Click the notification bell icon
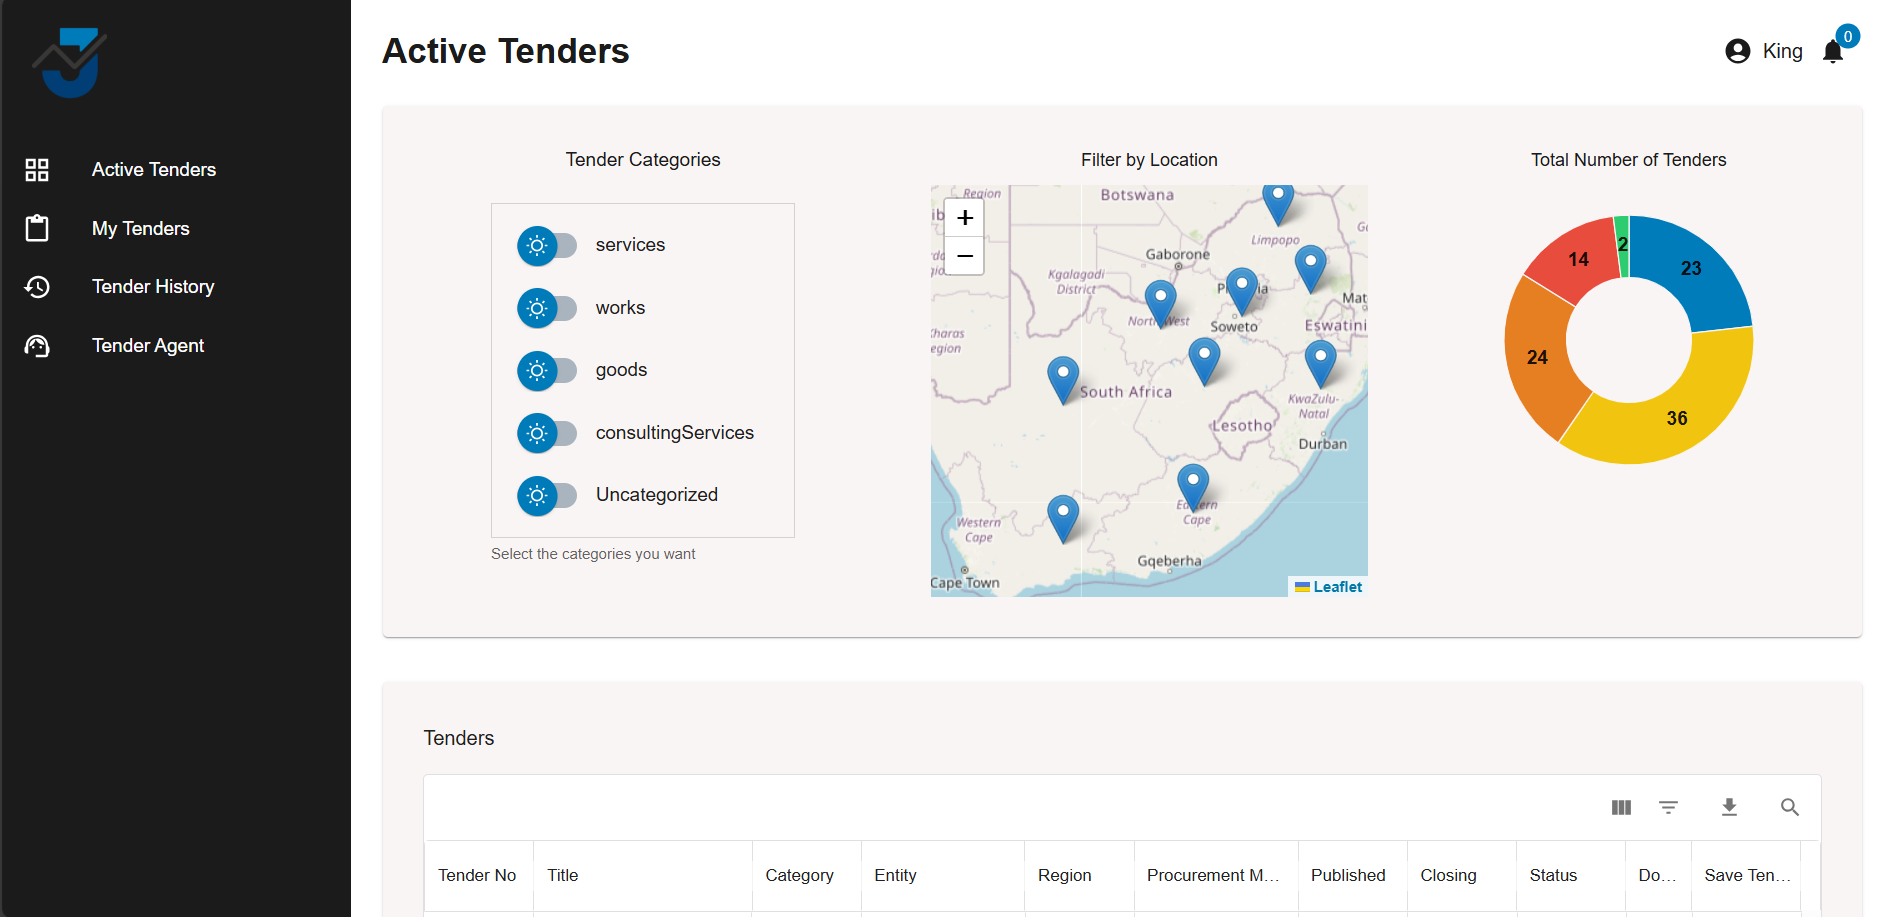The width and height of the screenshot is (1891, 917). click(1832, 52)
